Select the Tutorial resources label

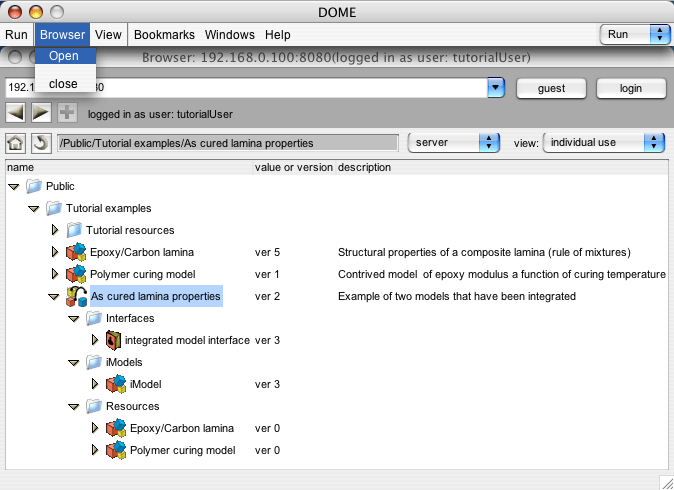[x=130, y=230]
